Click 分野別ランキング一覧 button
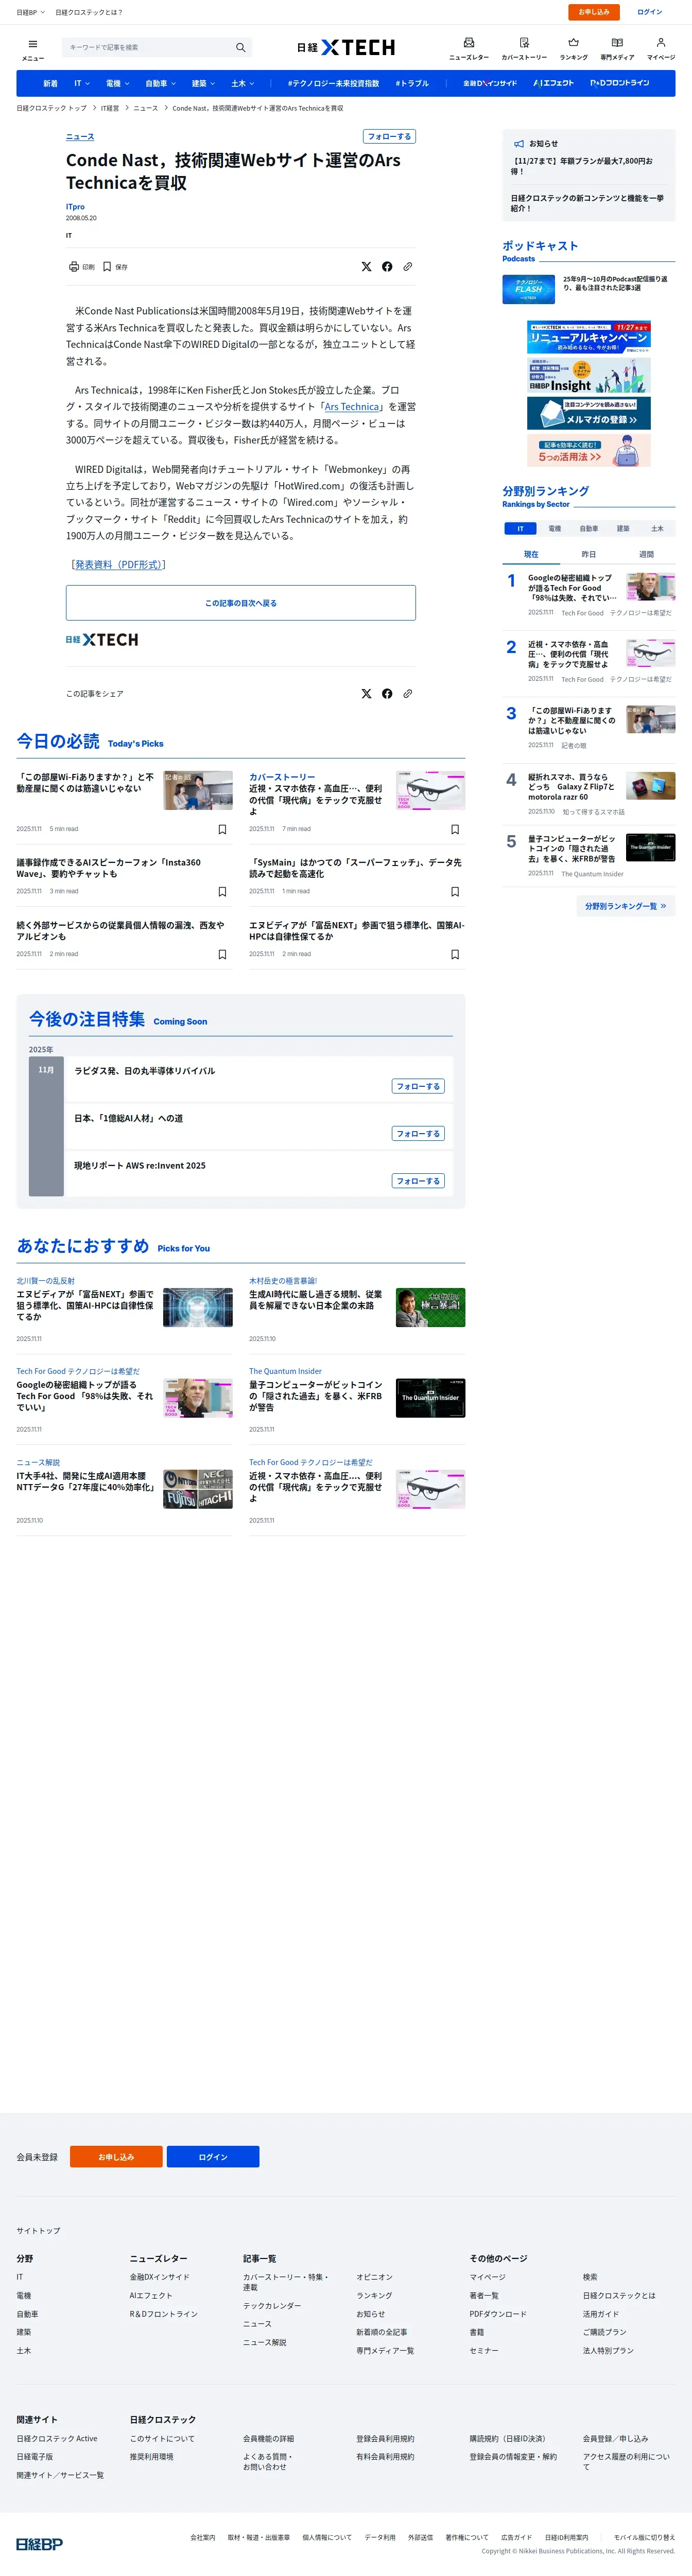Image resolution: width=692 pixels, height=2576 pixels. 625,906
